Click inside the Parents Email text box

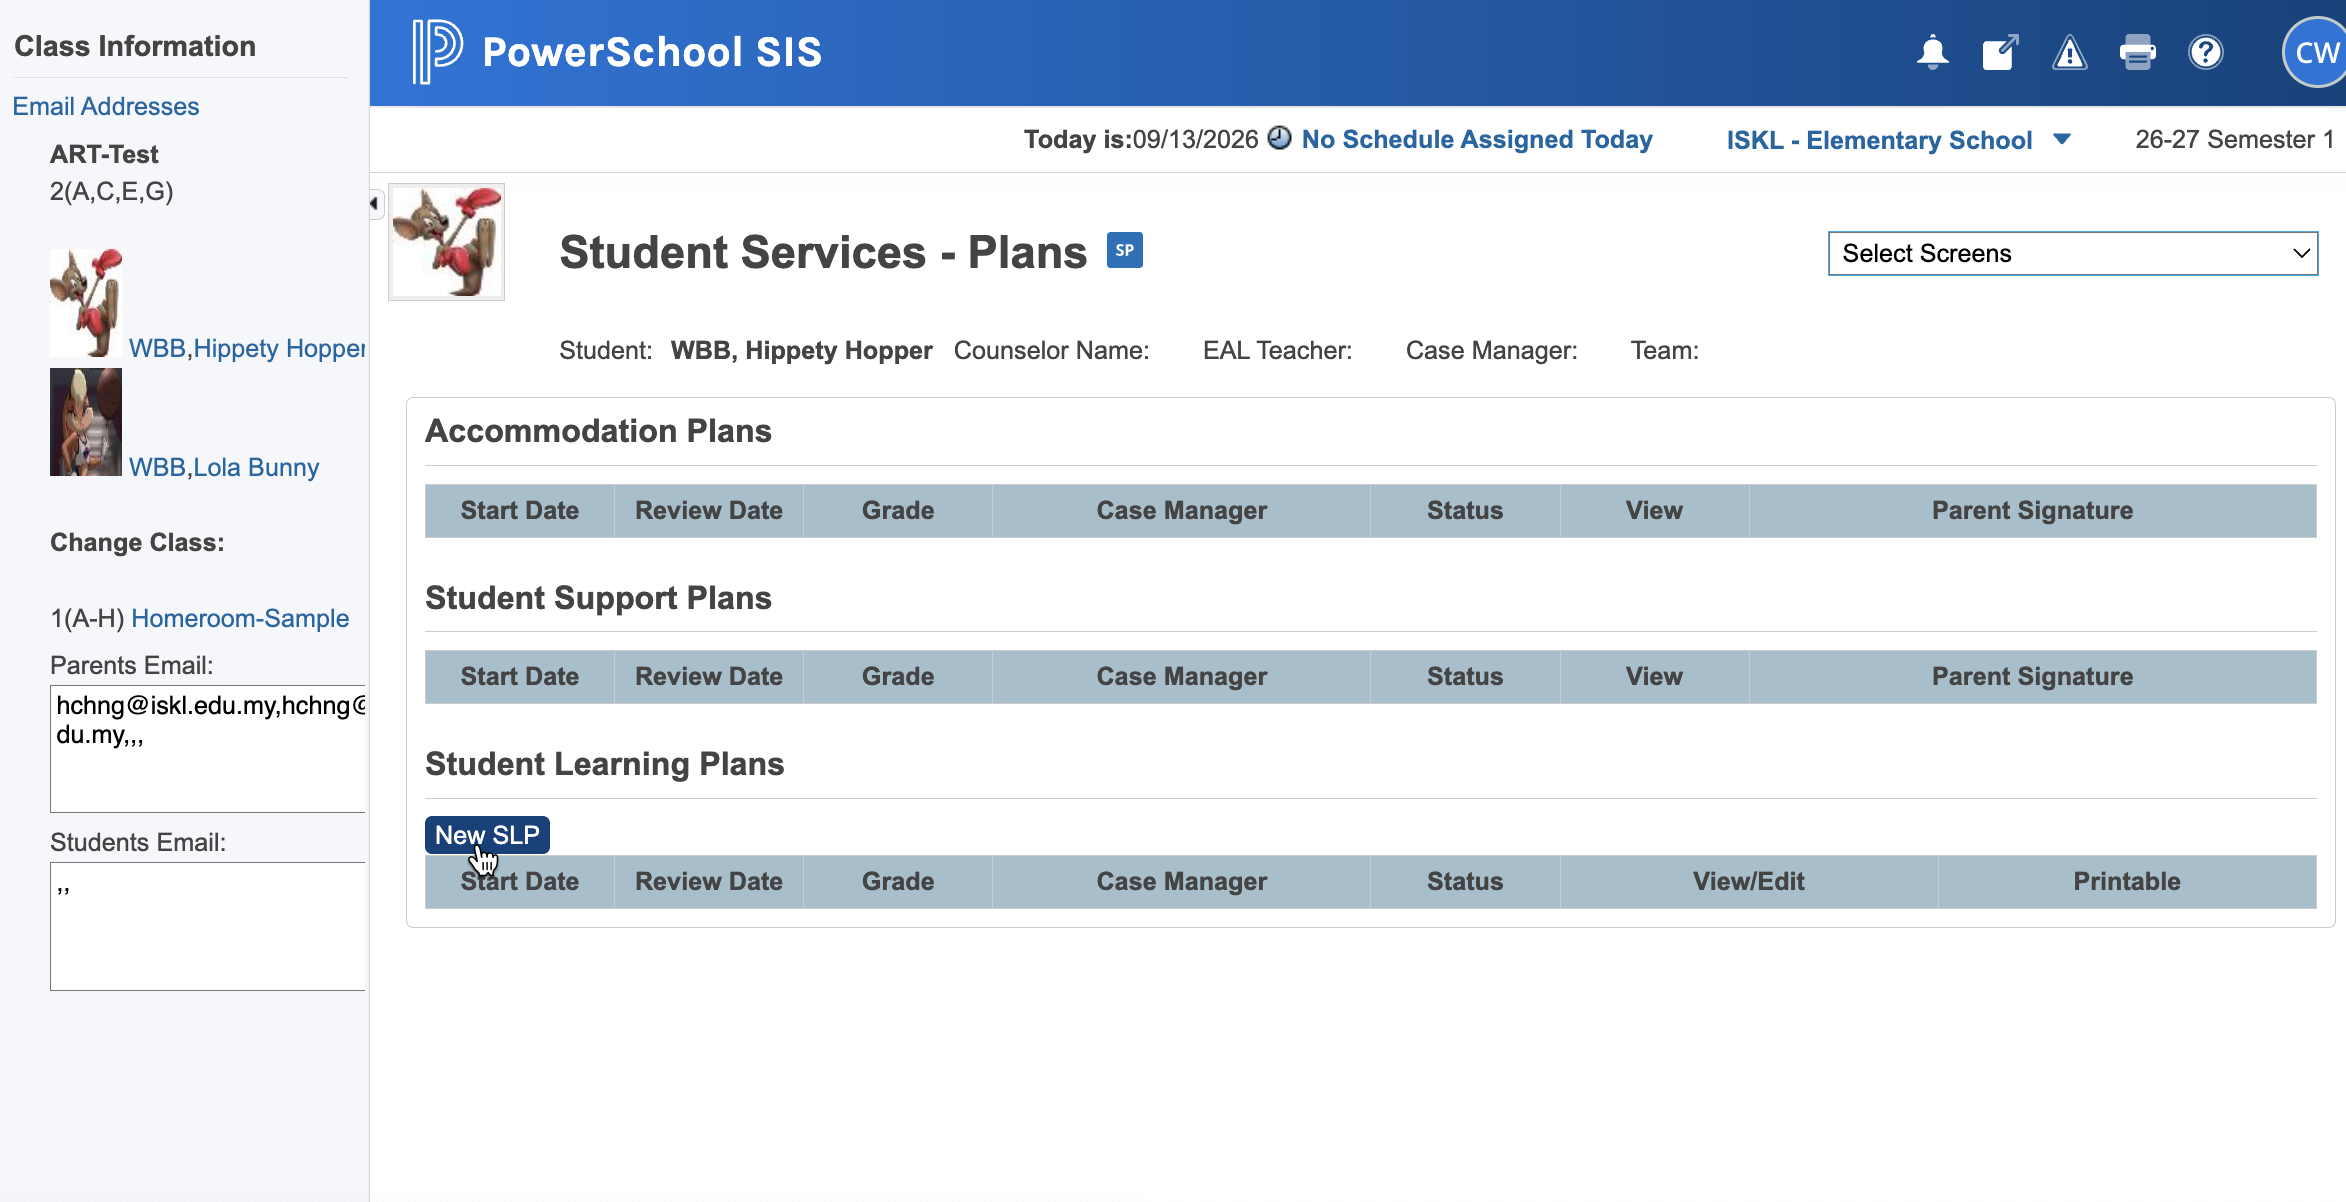[x=208, y=749]
